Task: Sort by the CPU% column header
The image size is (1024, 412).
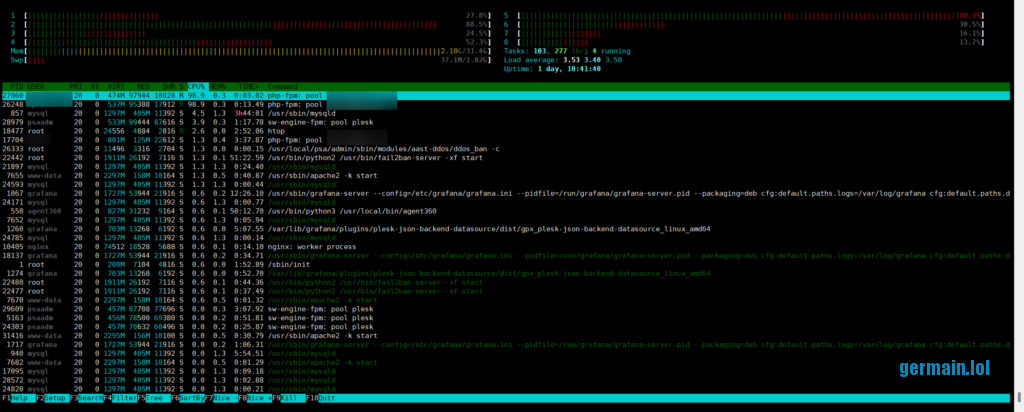Action: coord(196,87)
